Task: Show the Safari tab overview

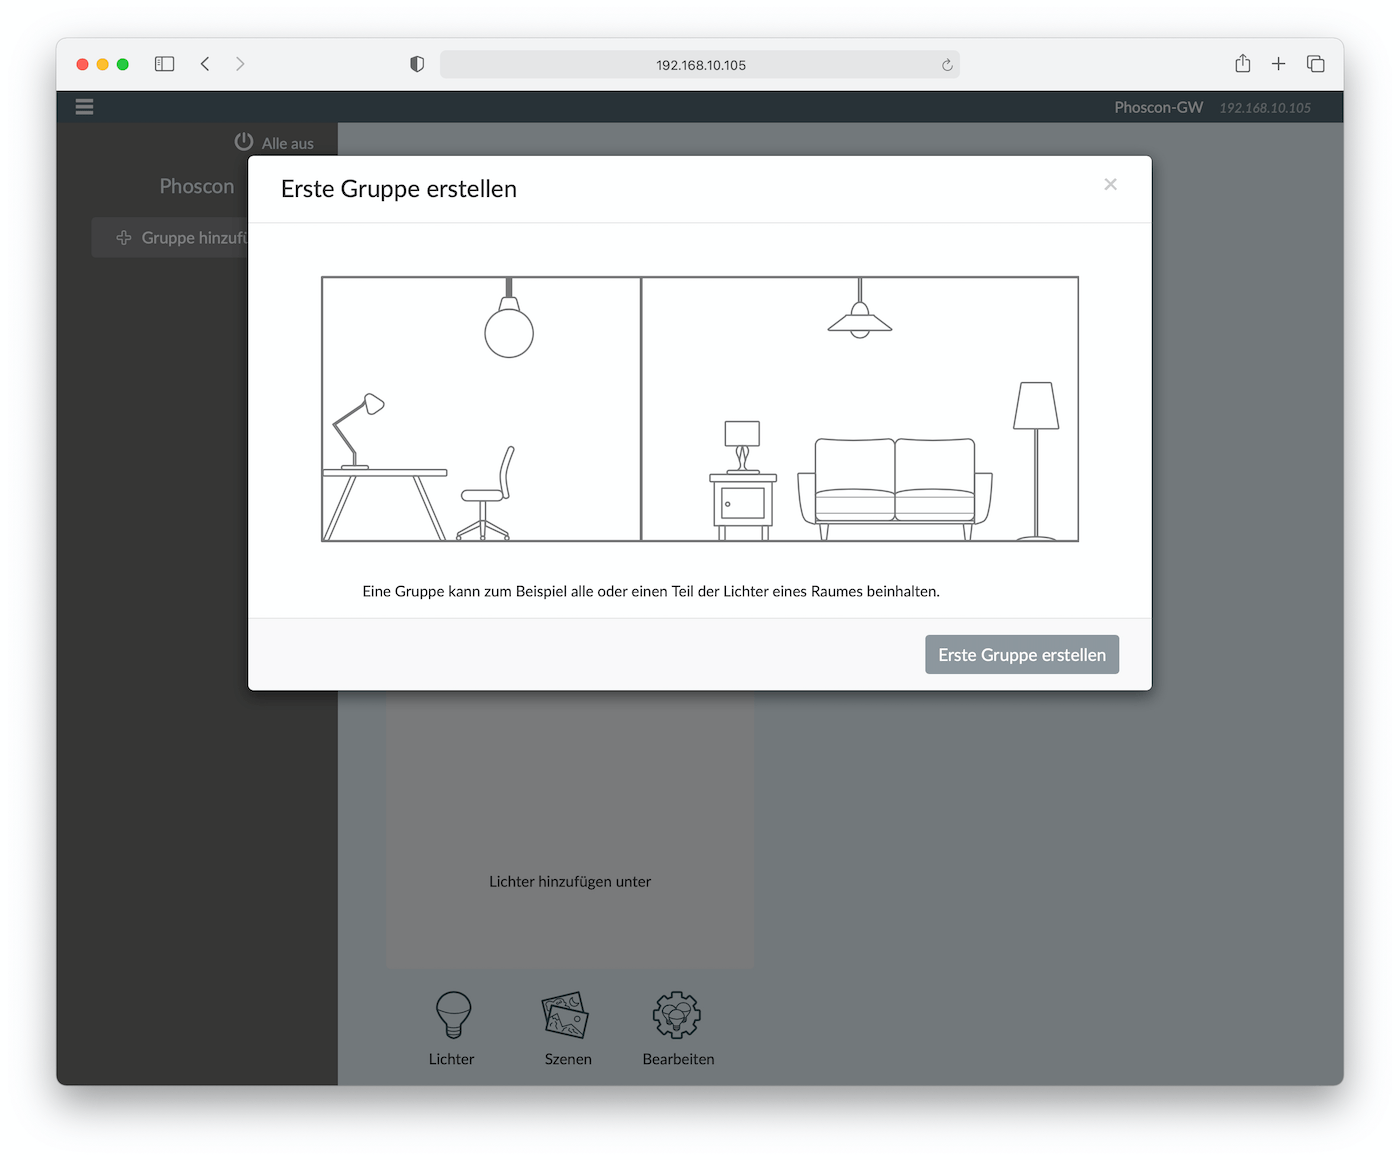Action: point(1315,64)
